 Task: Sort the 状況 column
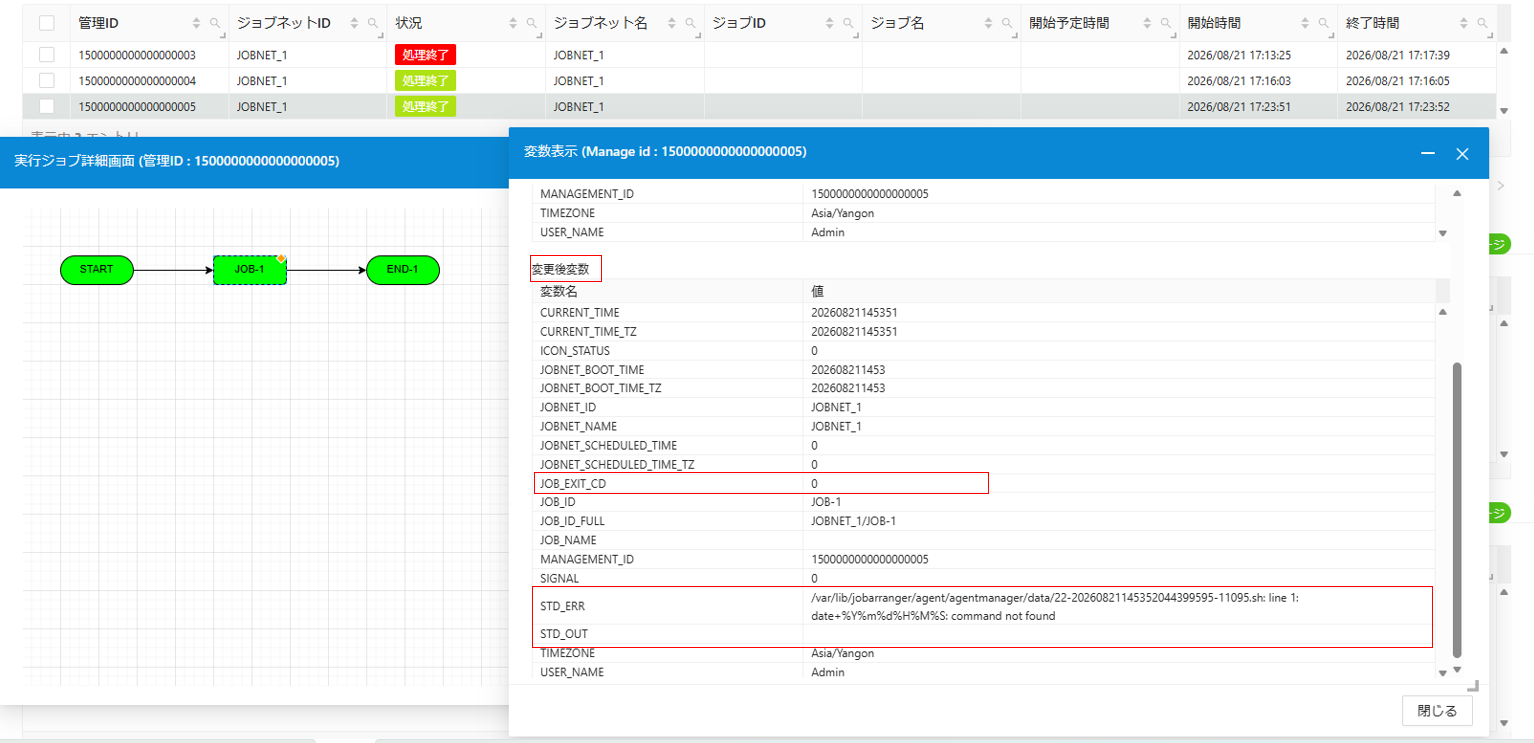tap(514, 23)
